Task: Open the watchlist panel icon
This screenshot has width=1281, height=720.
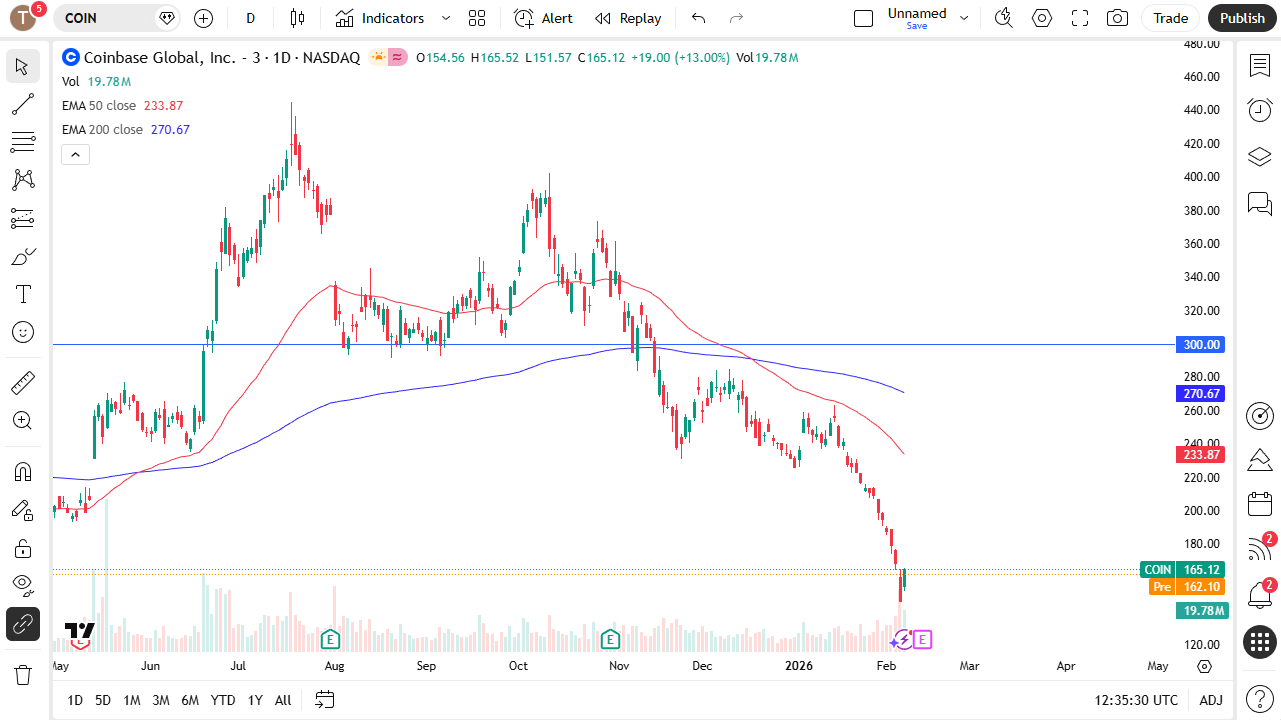Action: click(x=1260, y=66)
